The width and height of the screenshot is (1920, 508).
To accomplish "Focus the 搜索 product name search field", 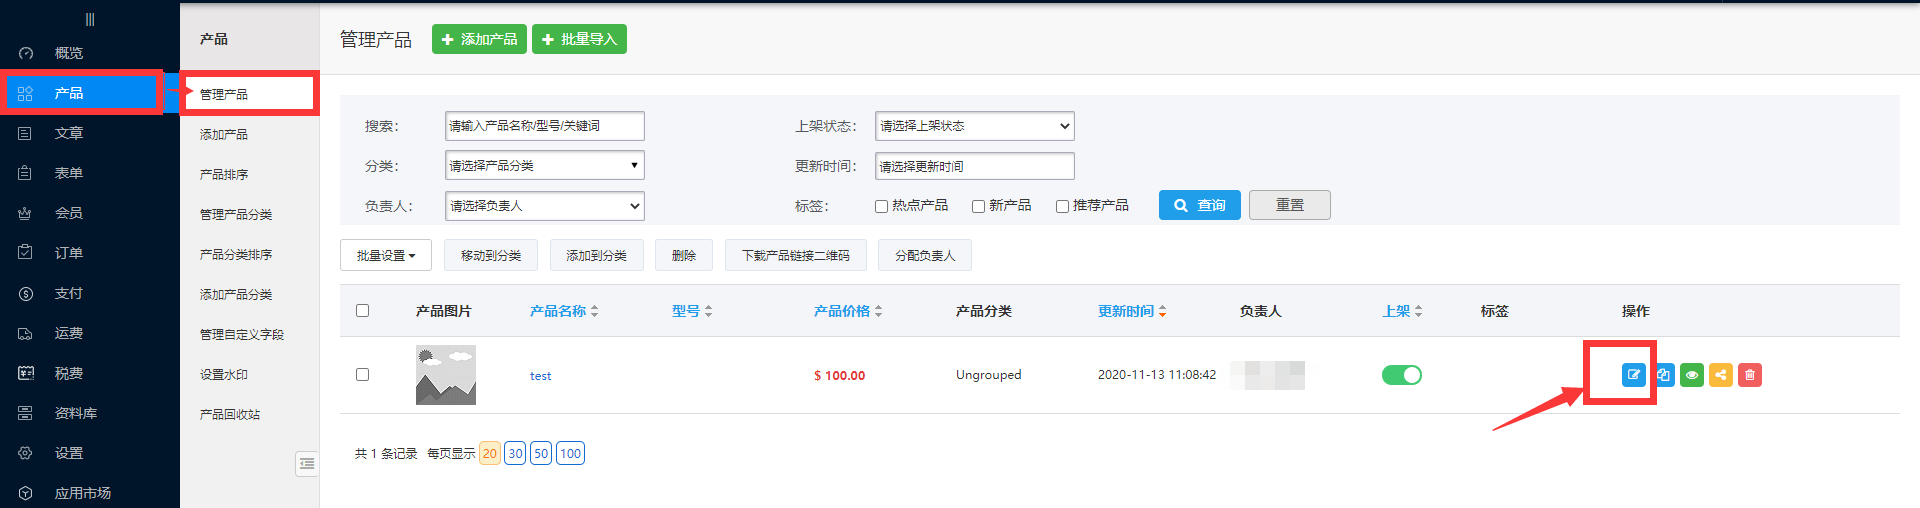I will pyautogui.click(x=545, y=126).
